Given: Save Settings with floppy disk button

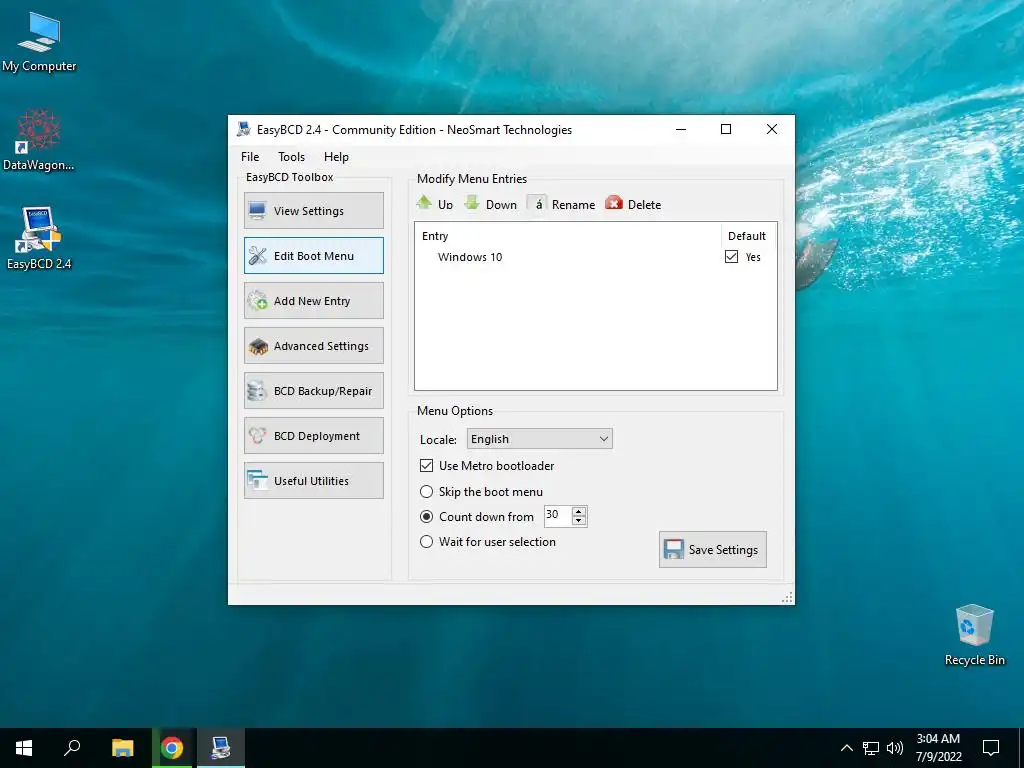Looking at the screenshot, I should [712, 549].
